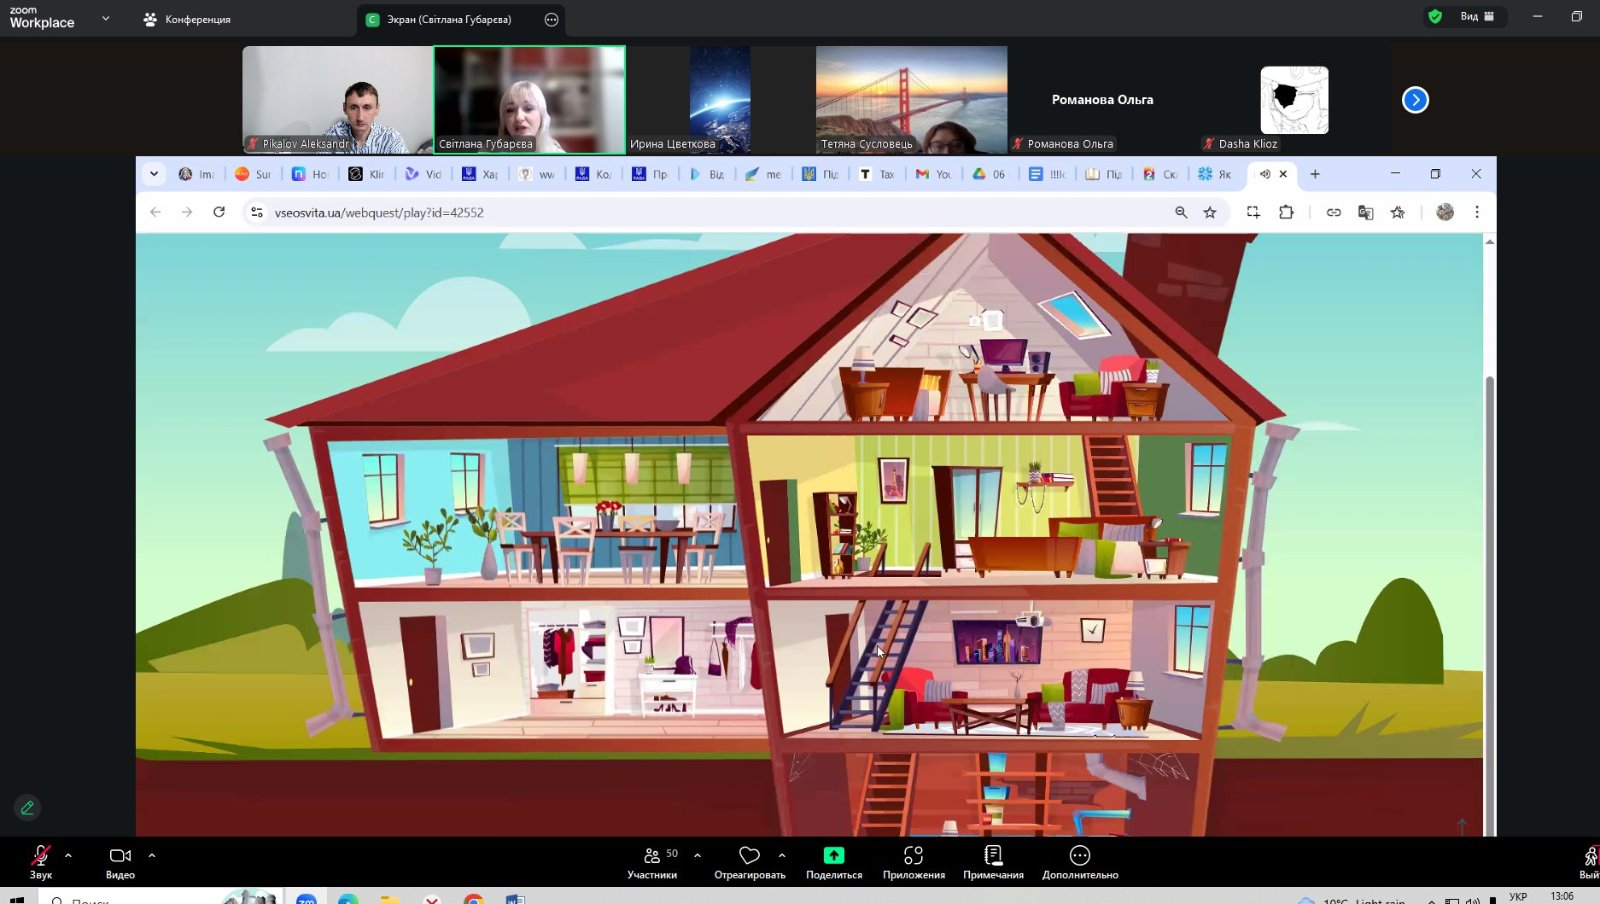Click the green Поделиться share screen icon
Screen dimensions: 1600x904
[833, 856]
